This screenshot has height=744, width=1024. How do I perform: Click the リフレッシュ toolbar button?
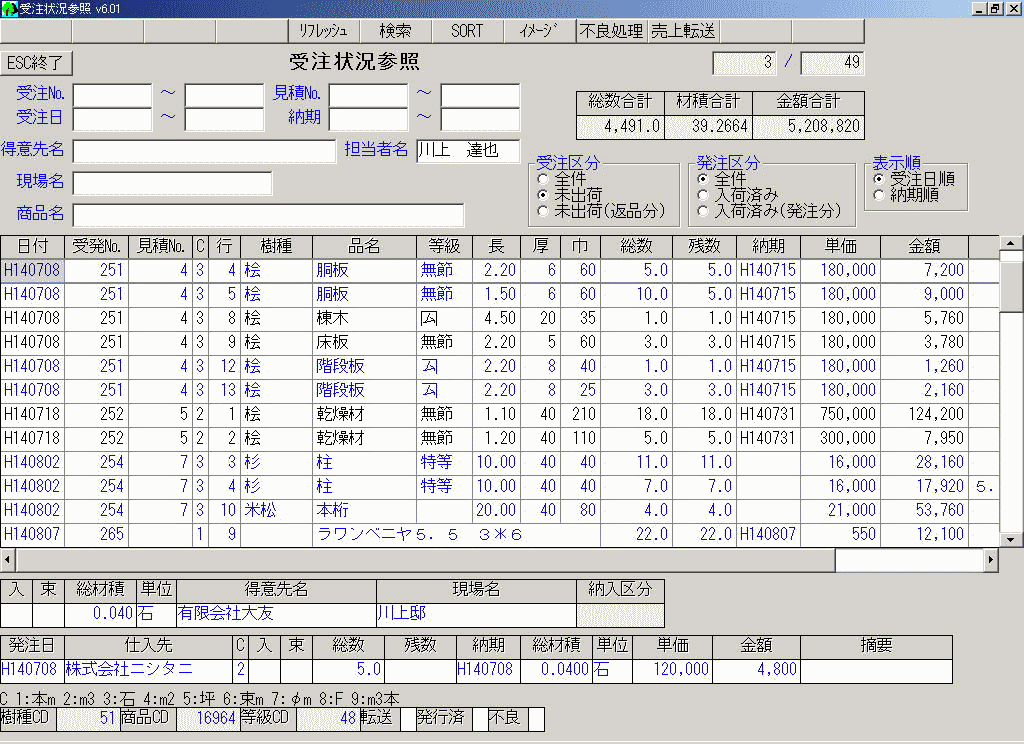(x=323, y=31)
